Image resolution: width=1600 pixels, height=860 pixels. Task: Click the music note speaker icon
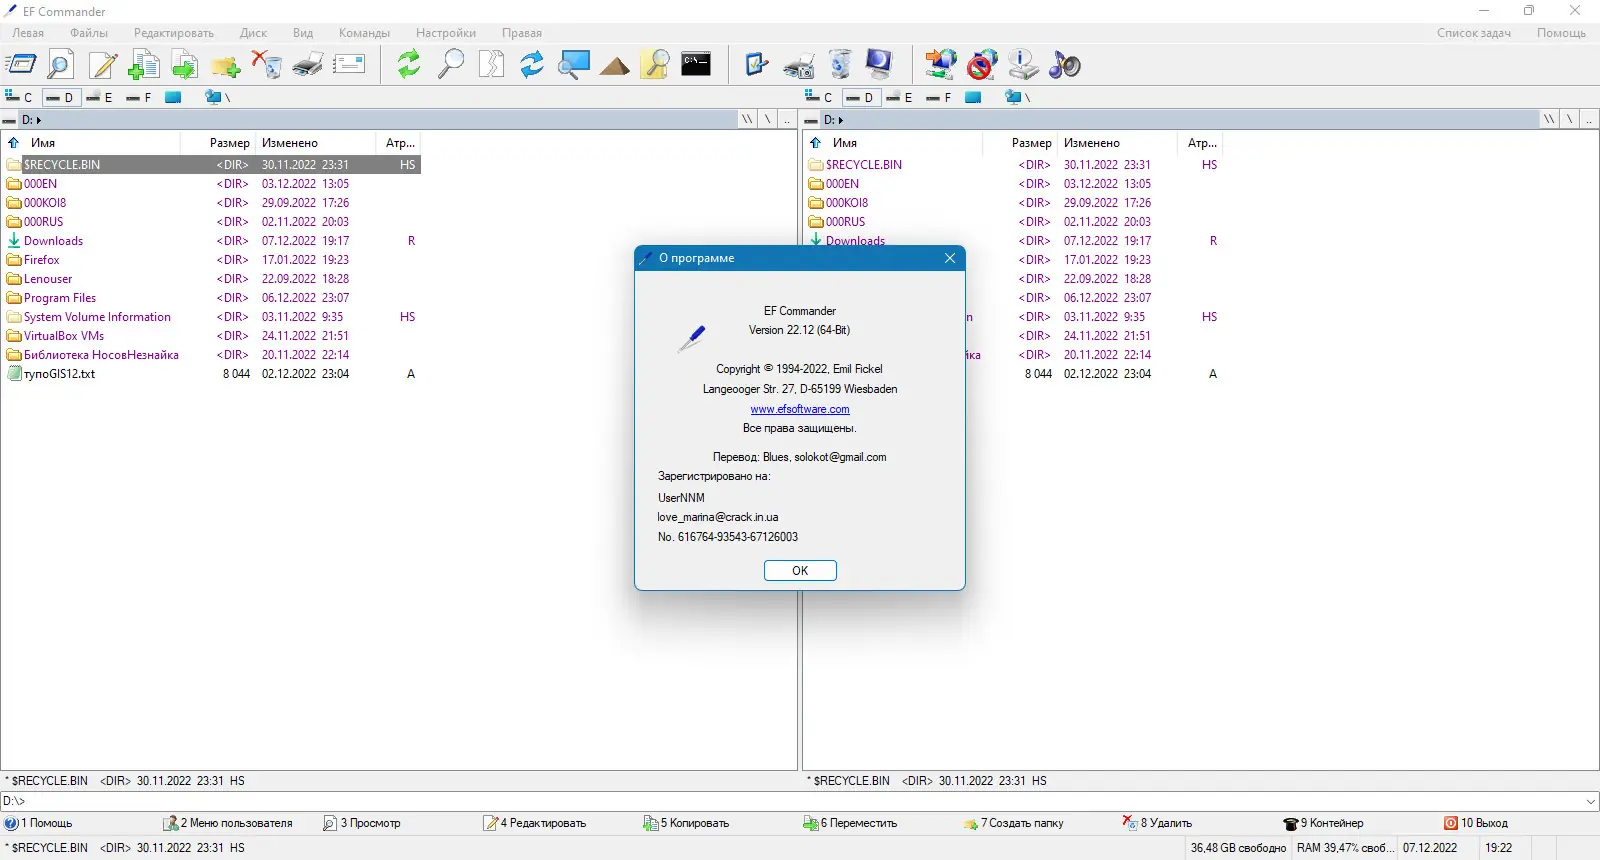point(1064,65)
